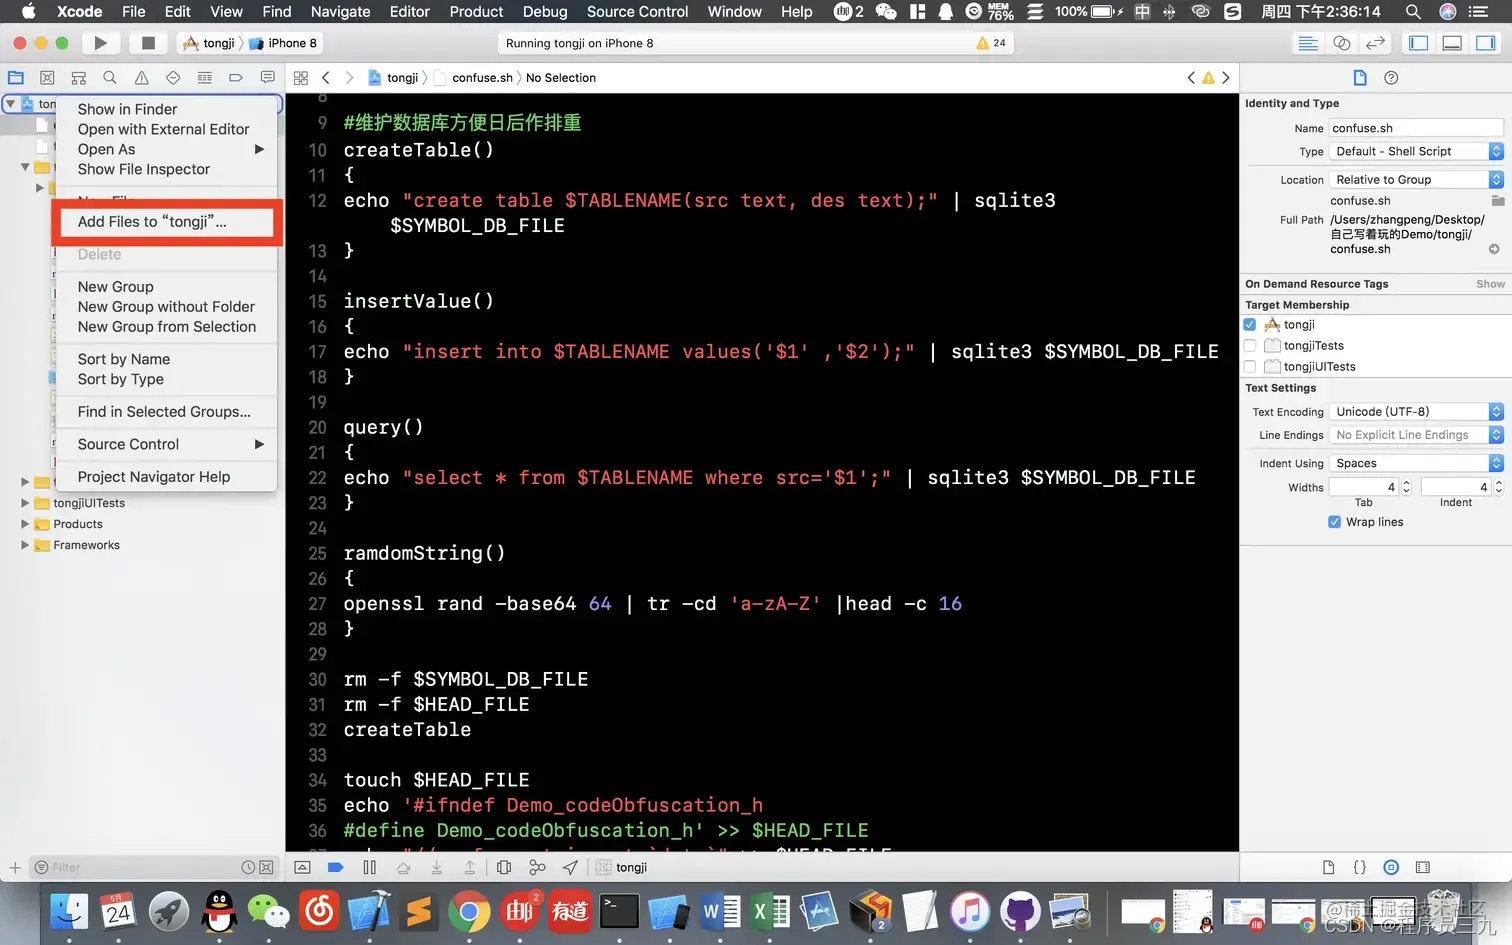The width and height of the screenshot is (1512, 945).
Task: Show the Version editor
Action: [x=1376, y=43]
